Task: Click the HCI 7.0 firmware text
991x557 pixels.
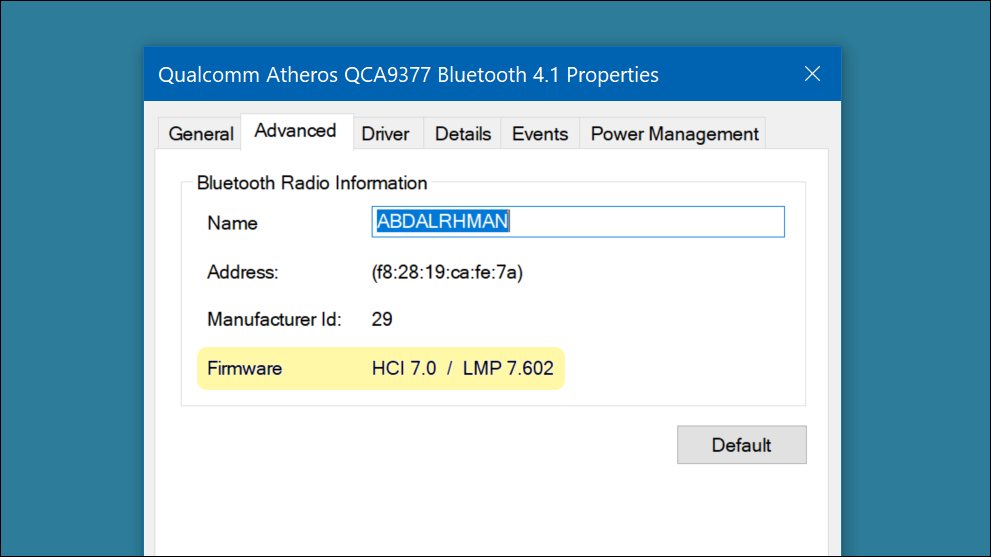Action: [x=404, y=368]
